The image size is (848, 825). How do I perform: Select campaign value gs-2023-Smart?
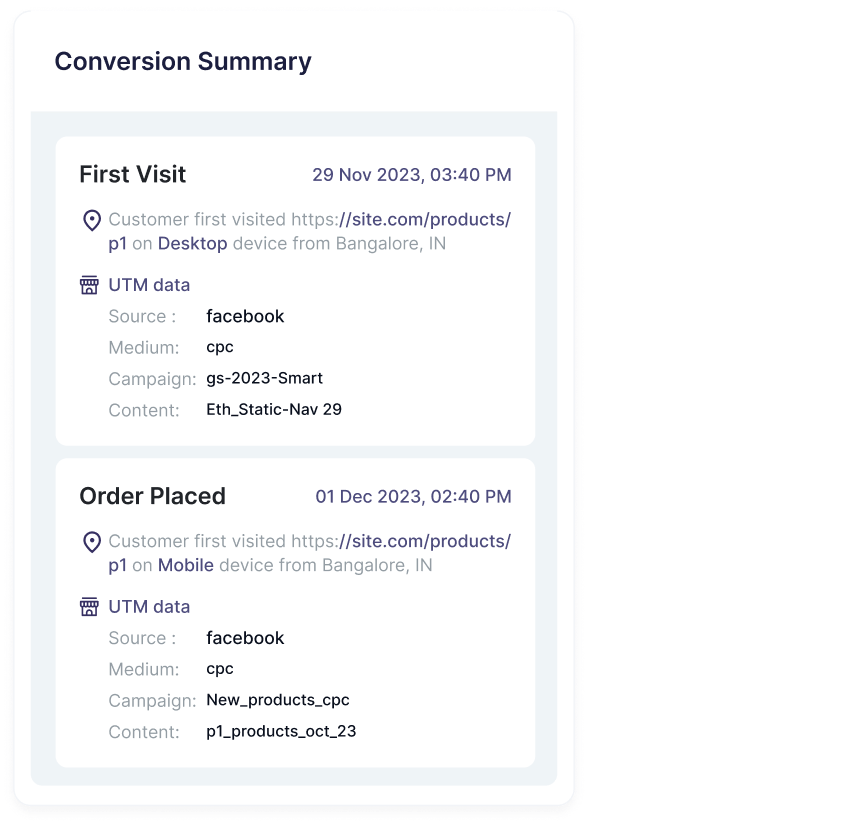[x=264, y=378]
